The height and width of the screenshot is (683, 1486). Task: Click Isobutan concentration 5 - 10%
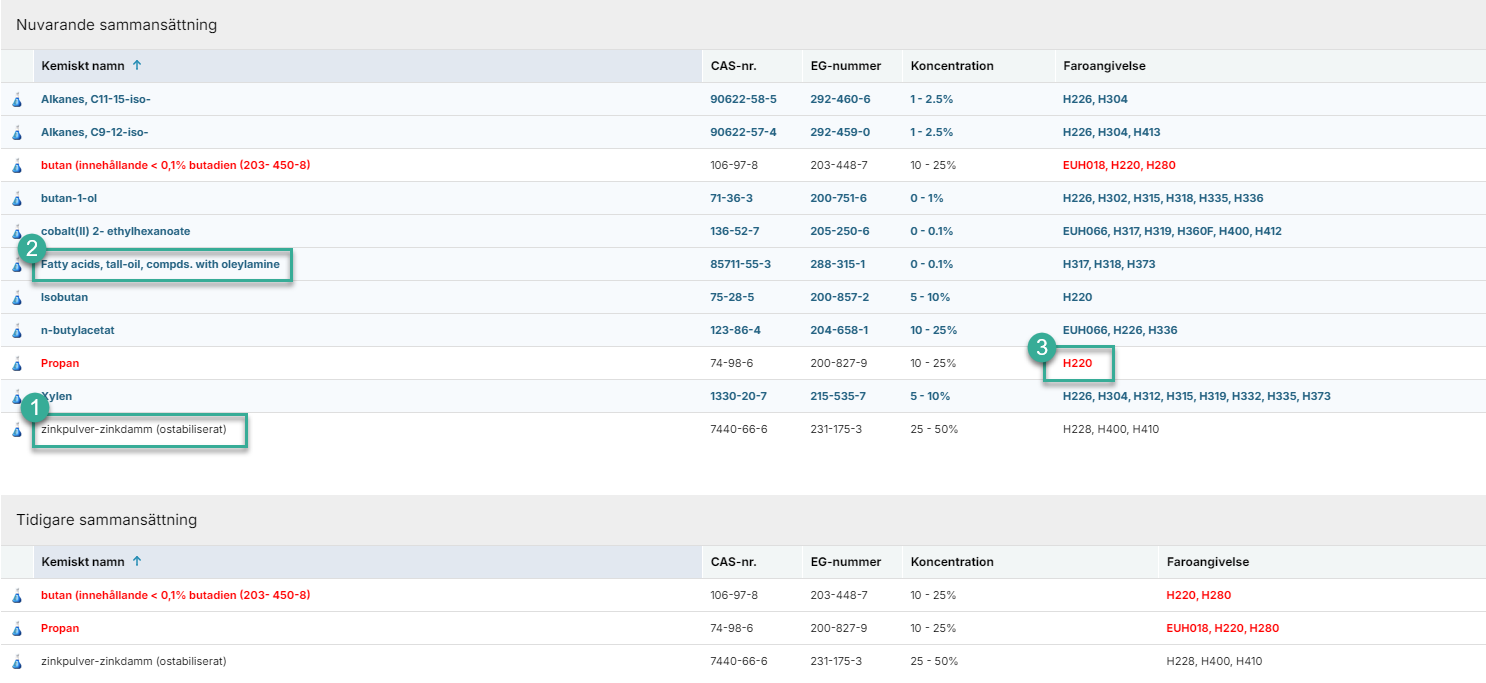930,298
